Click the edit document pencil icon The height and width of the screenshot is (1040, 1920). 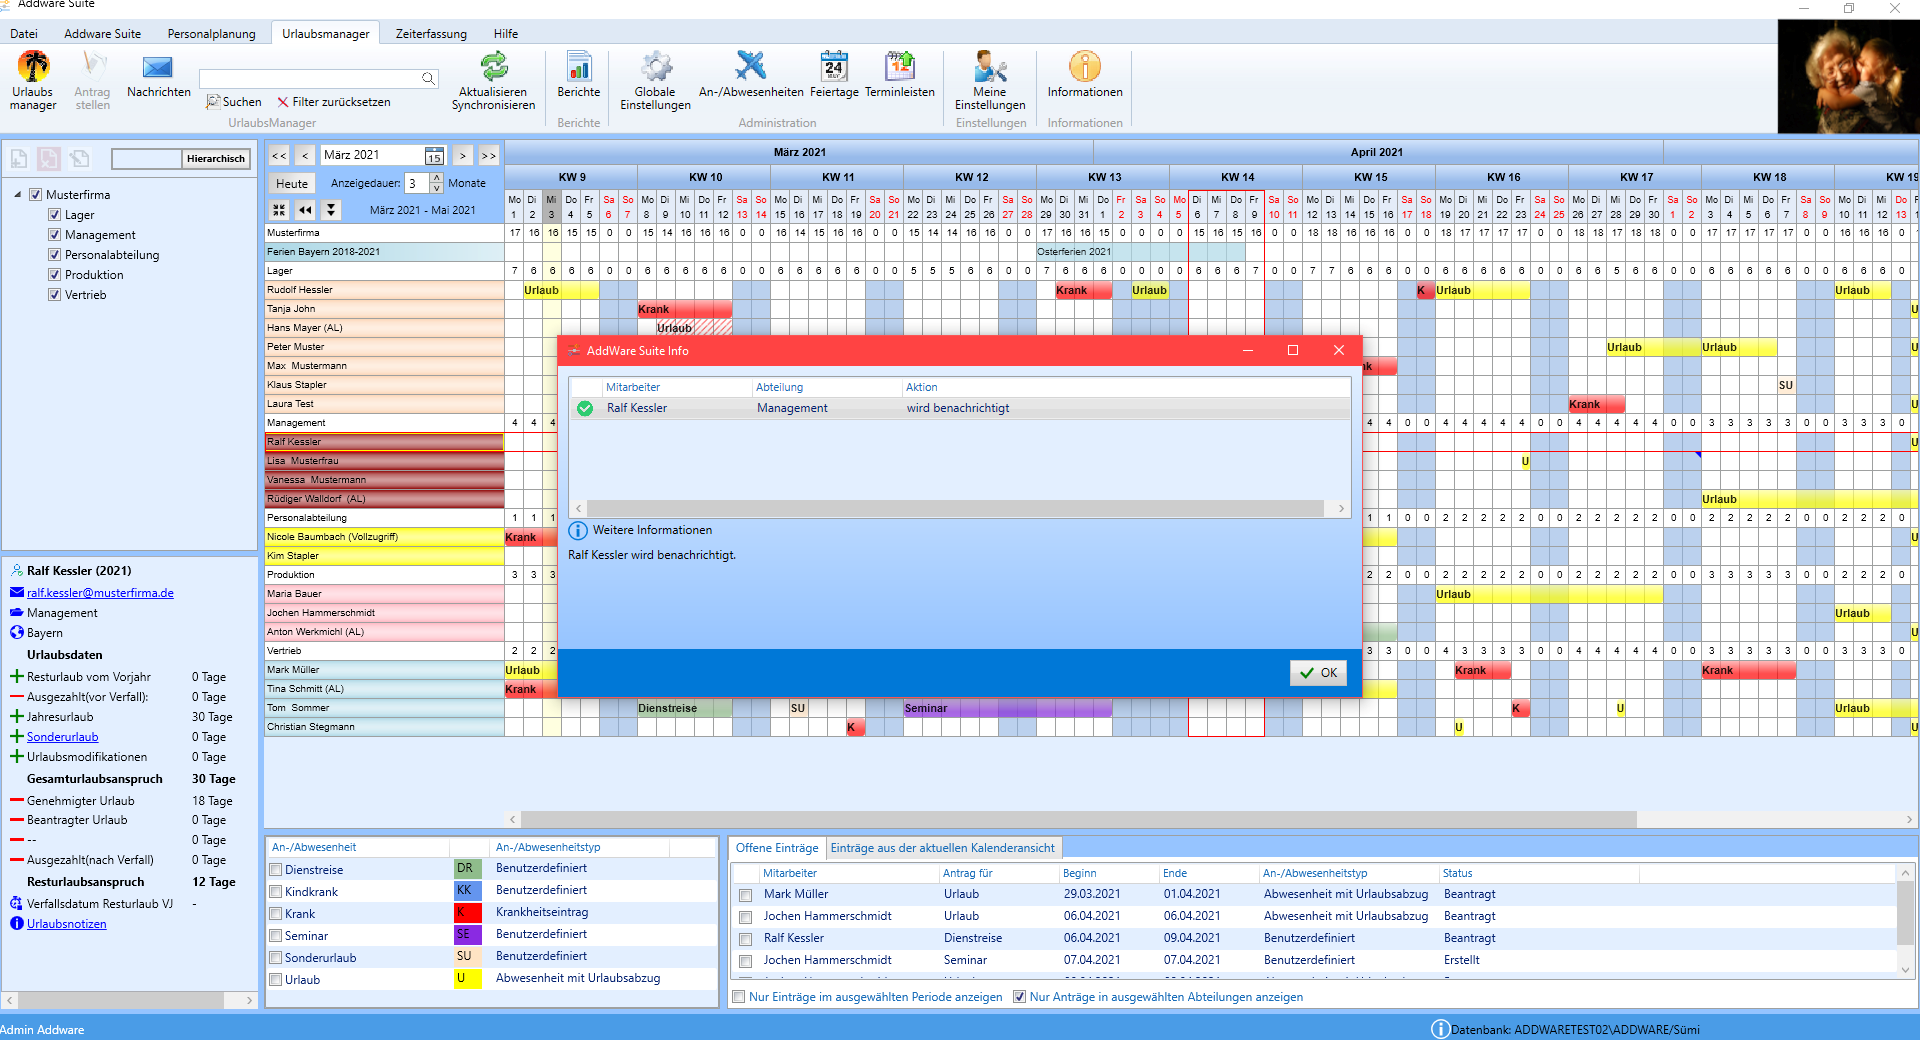[80, 158]
